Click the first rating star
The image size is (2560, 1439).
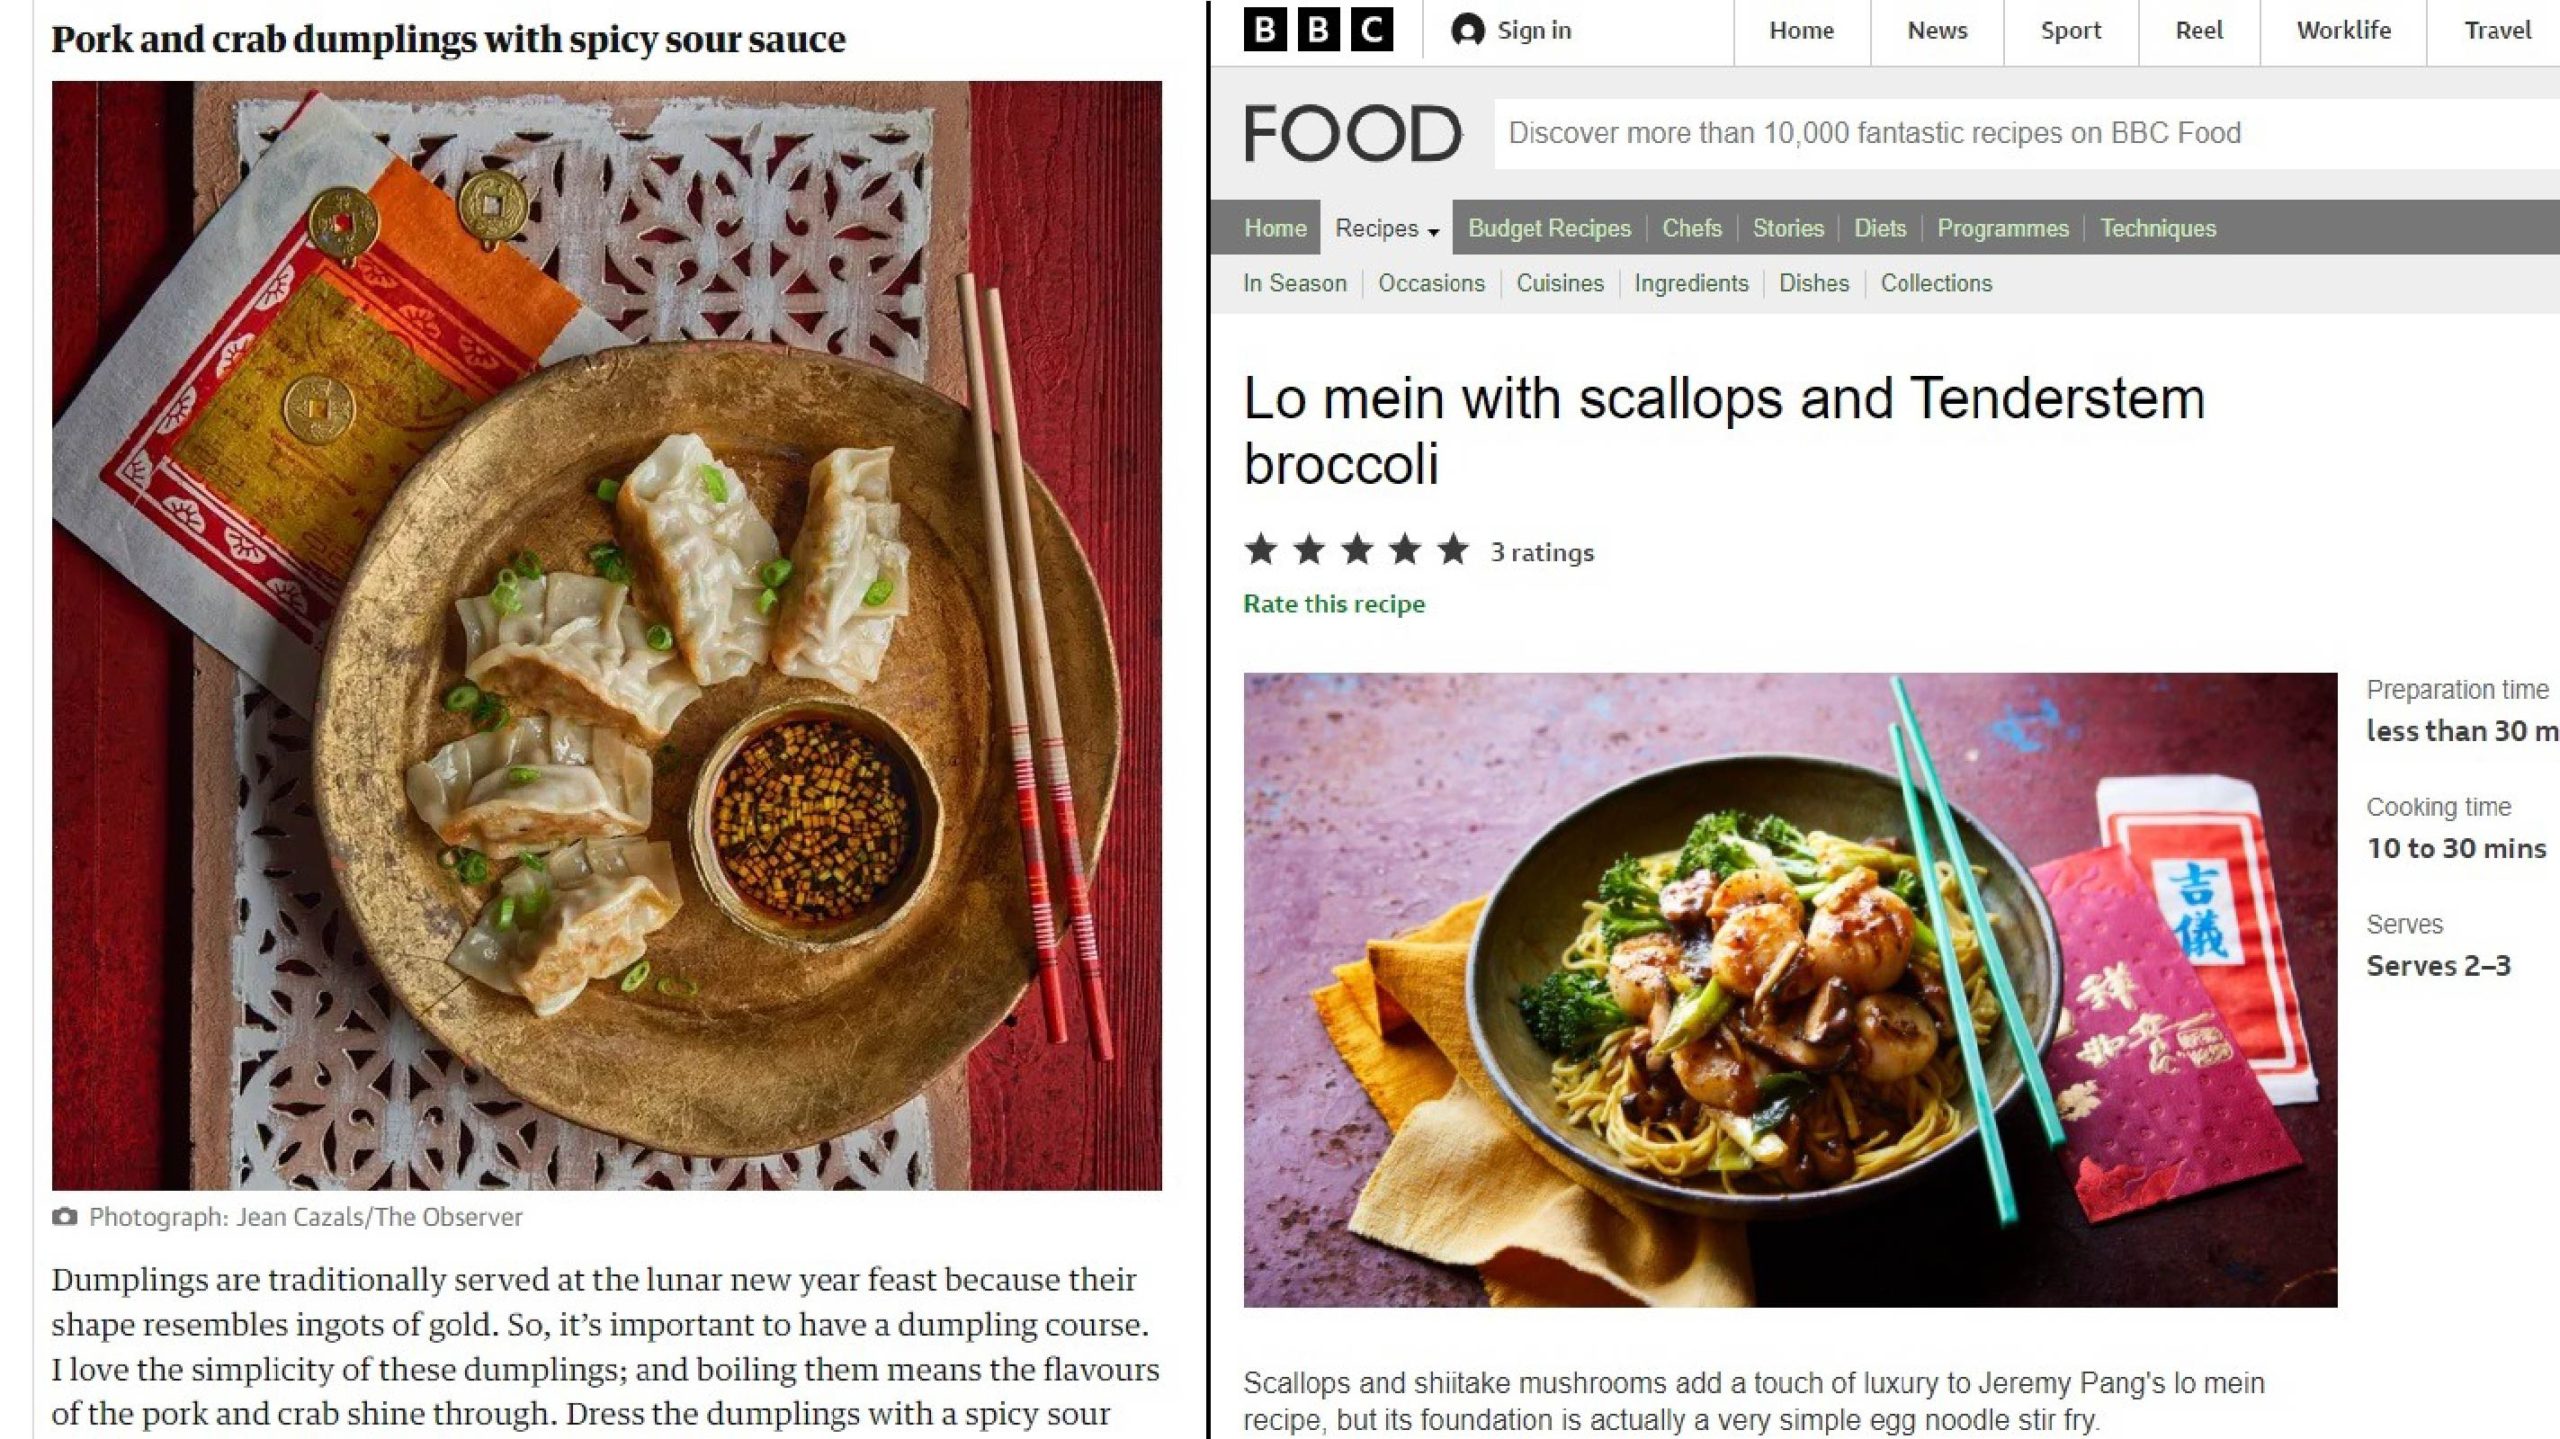1261,550
